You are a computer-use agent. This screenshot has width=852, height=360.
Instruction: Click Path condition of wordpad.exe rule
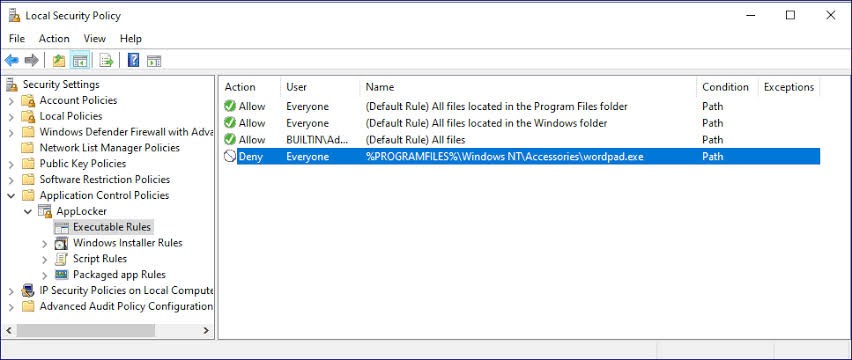click(712, 156)
